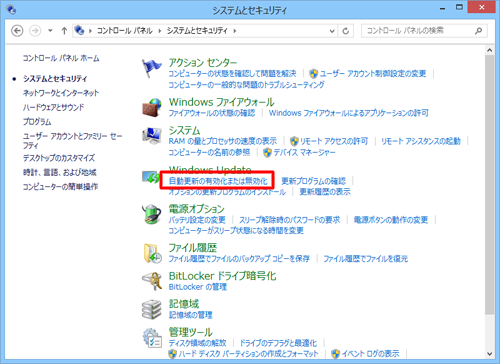Click the File History folder icon
Screen dimensions: 500x364
click(x=152, y=253)
